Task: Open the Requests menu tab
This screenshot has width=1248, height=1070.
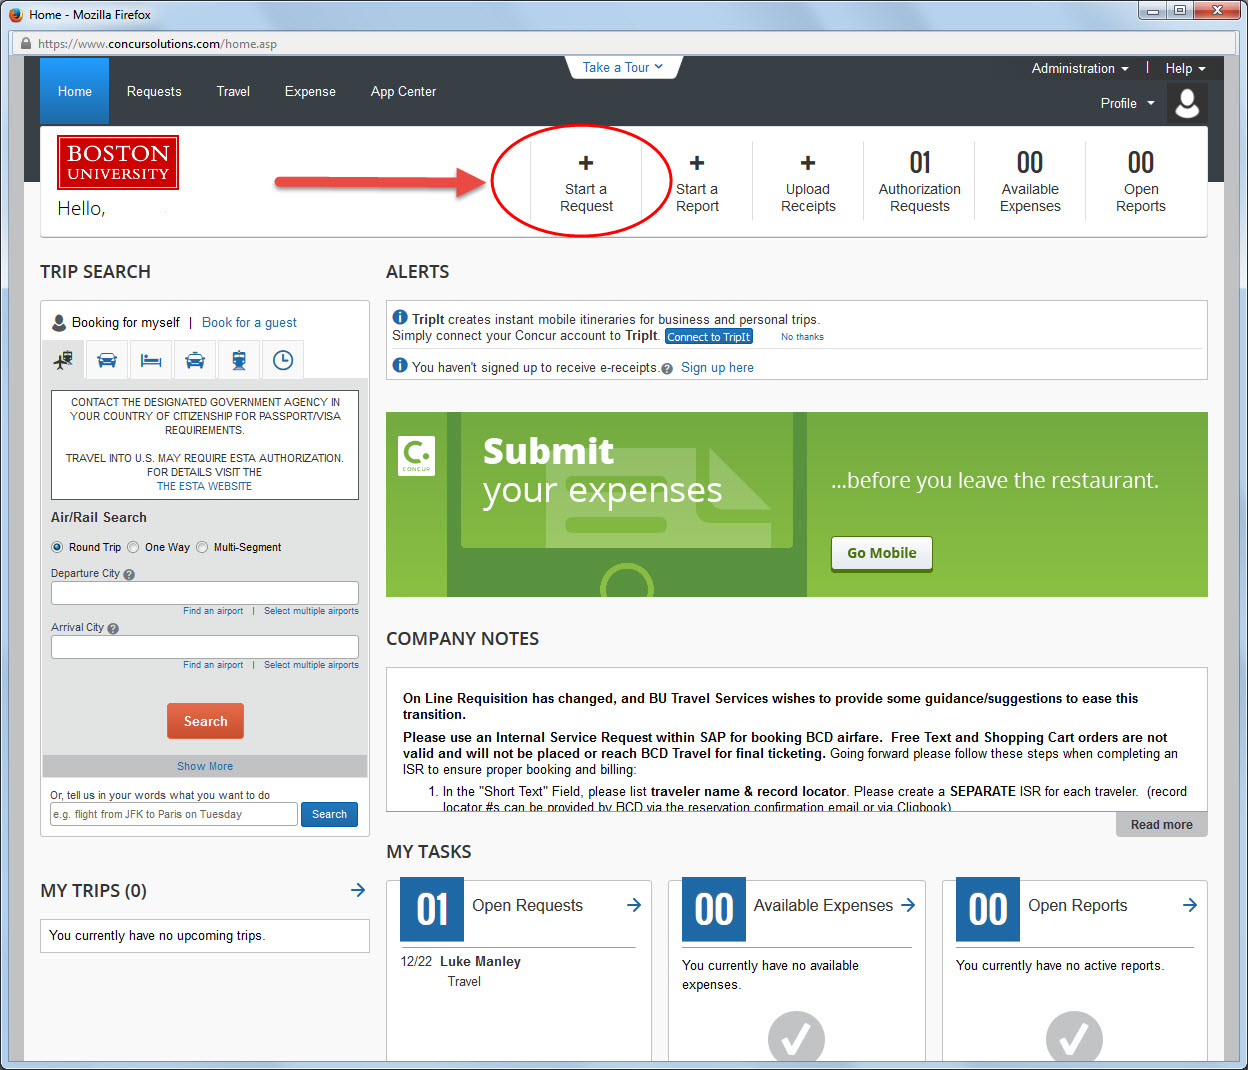Action: tap(154, 91)
